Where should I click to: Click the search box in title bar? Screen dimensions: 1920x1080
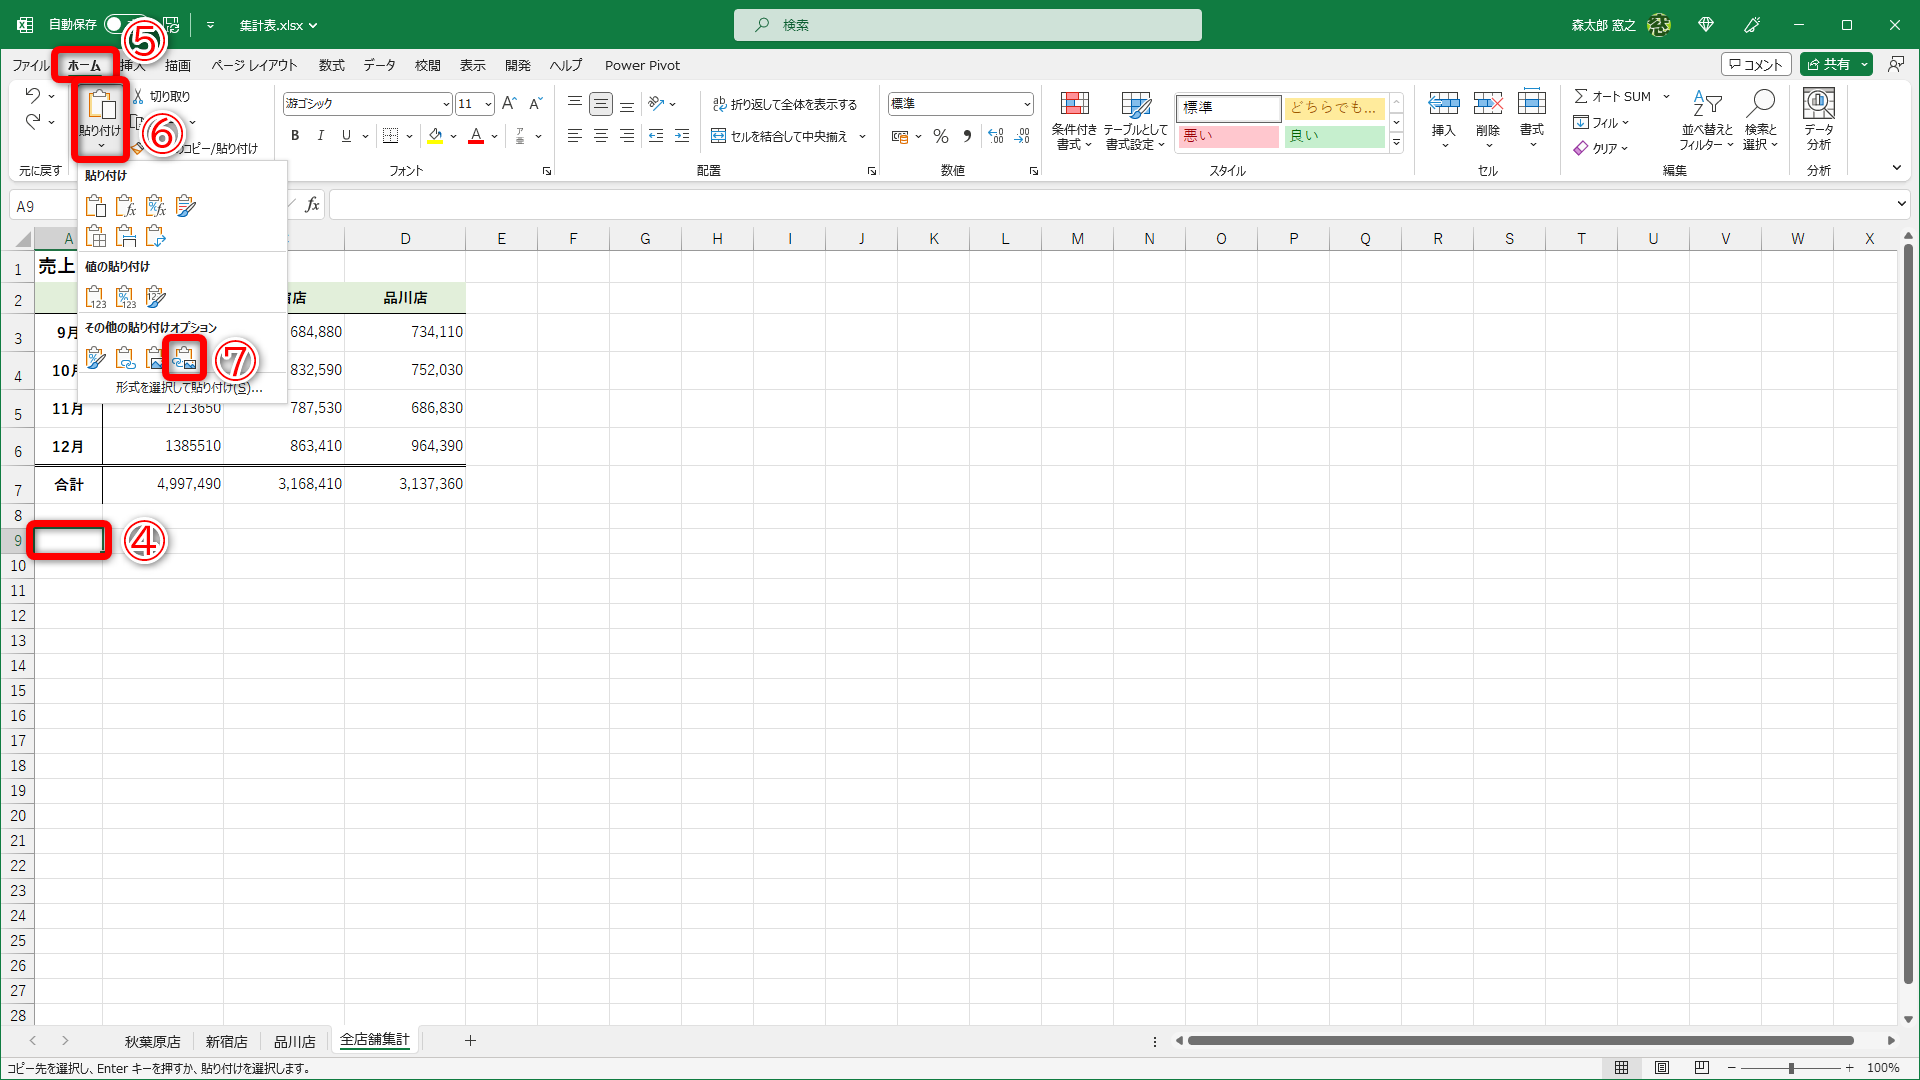tap(967, 25)
